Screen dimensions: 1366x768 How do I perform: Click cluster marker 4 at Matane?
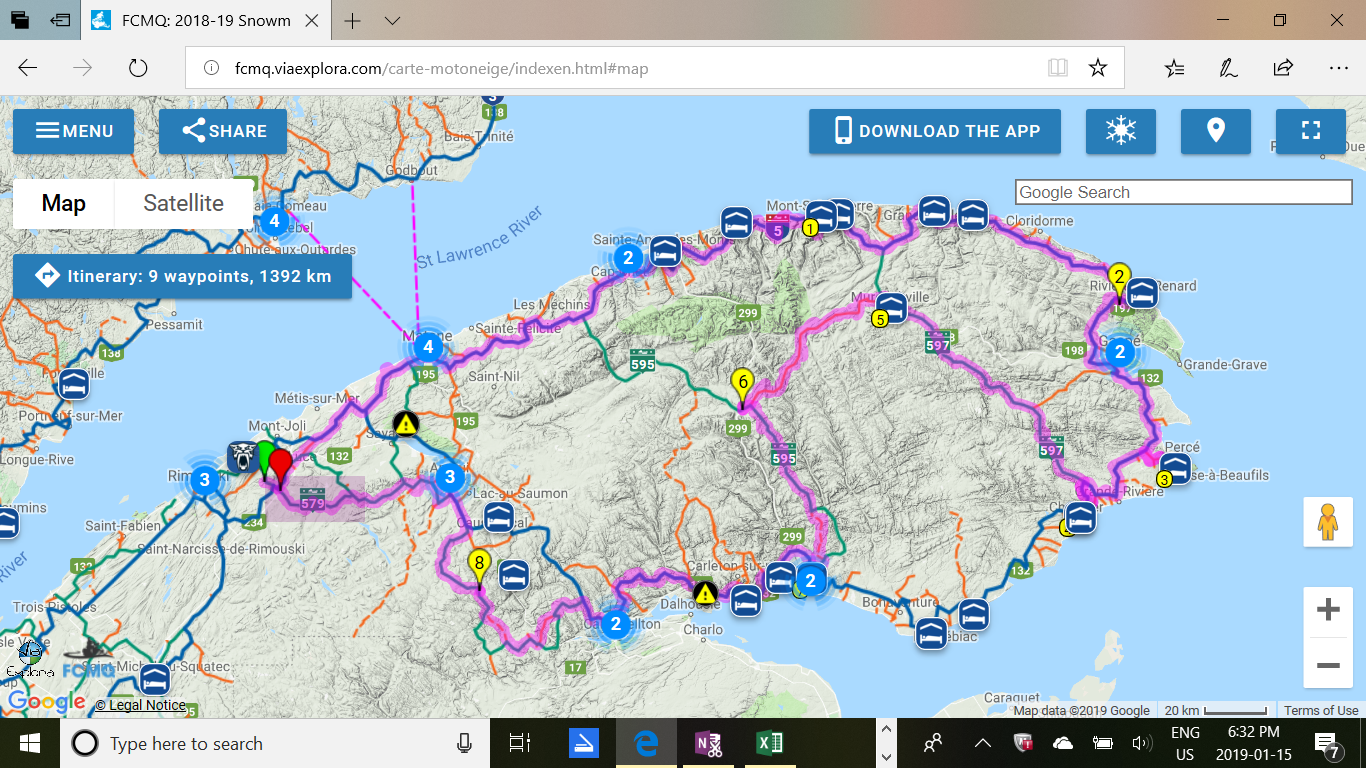(429, 347)
